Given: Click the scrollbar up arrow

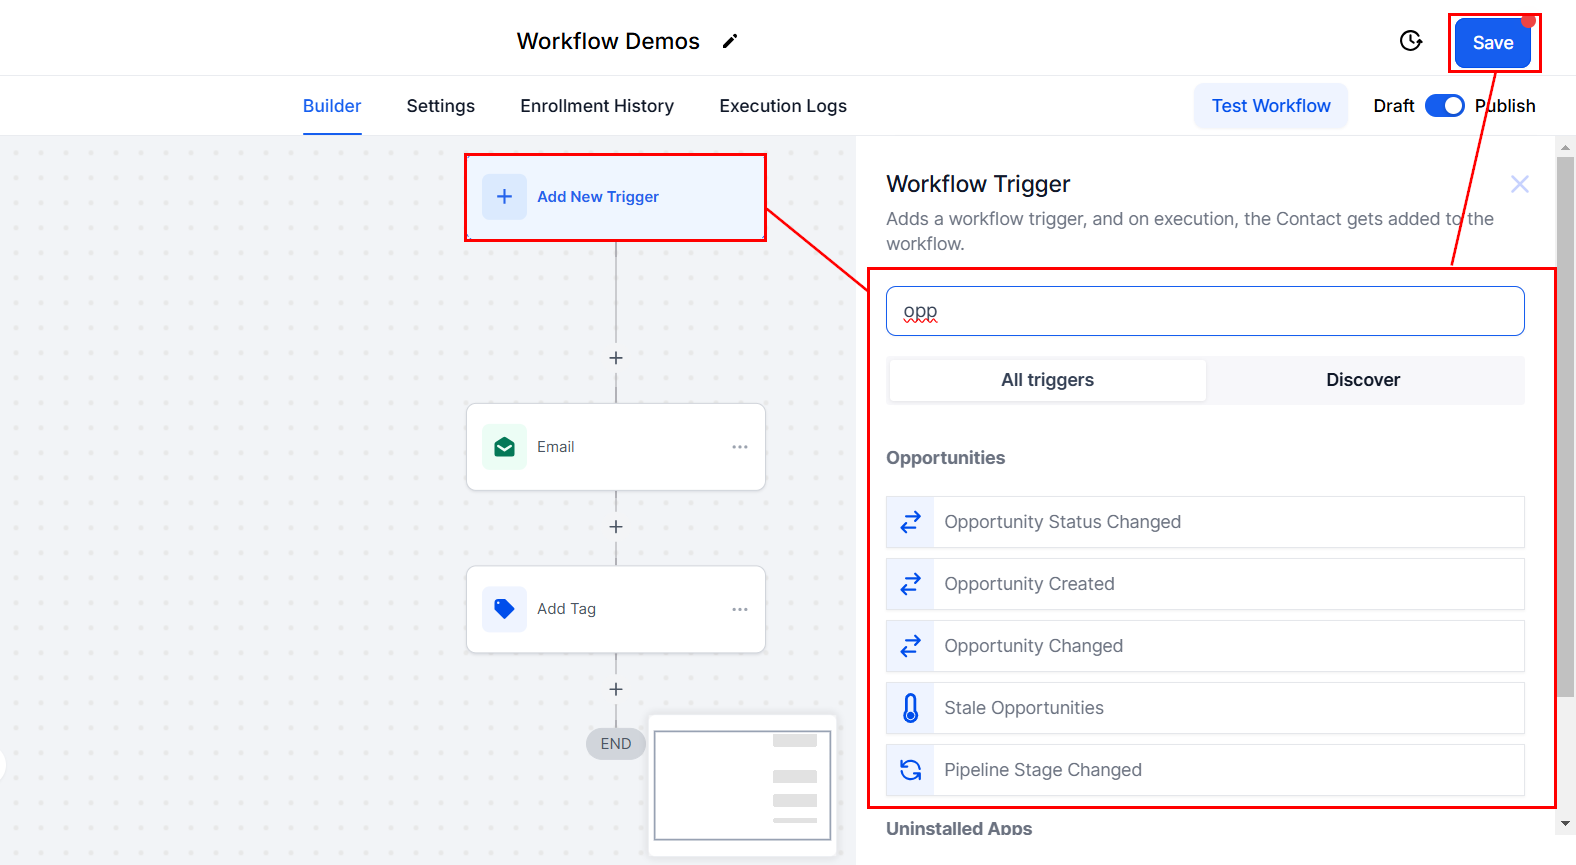Looking at the screenshot, I should tap(1566, 146).
